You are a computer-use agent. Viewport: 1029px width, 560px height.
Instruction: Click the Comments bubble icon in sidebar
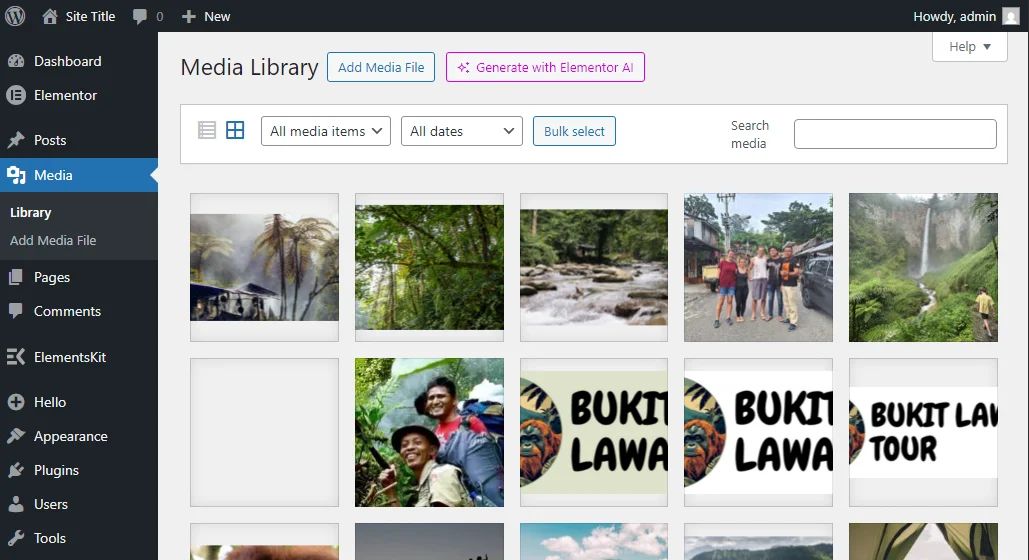point(16,311)
